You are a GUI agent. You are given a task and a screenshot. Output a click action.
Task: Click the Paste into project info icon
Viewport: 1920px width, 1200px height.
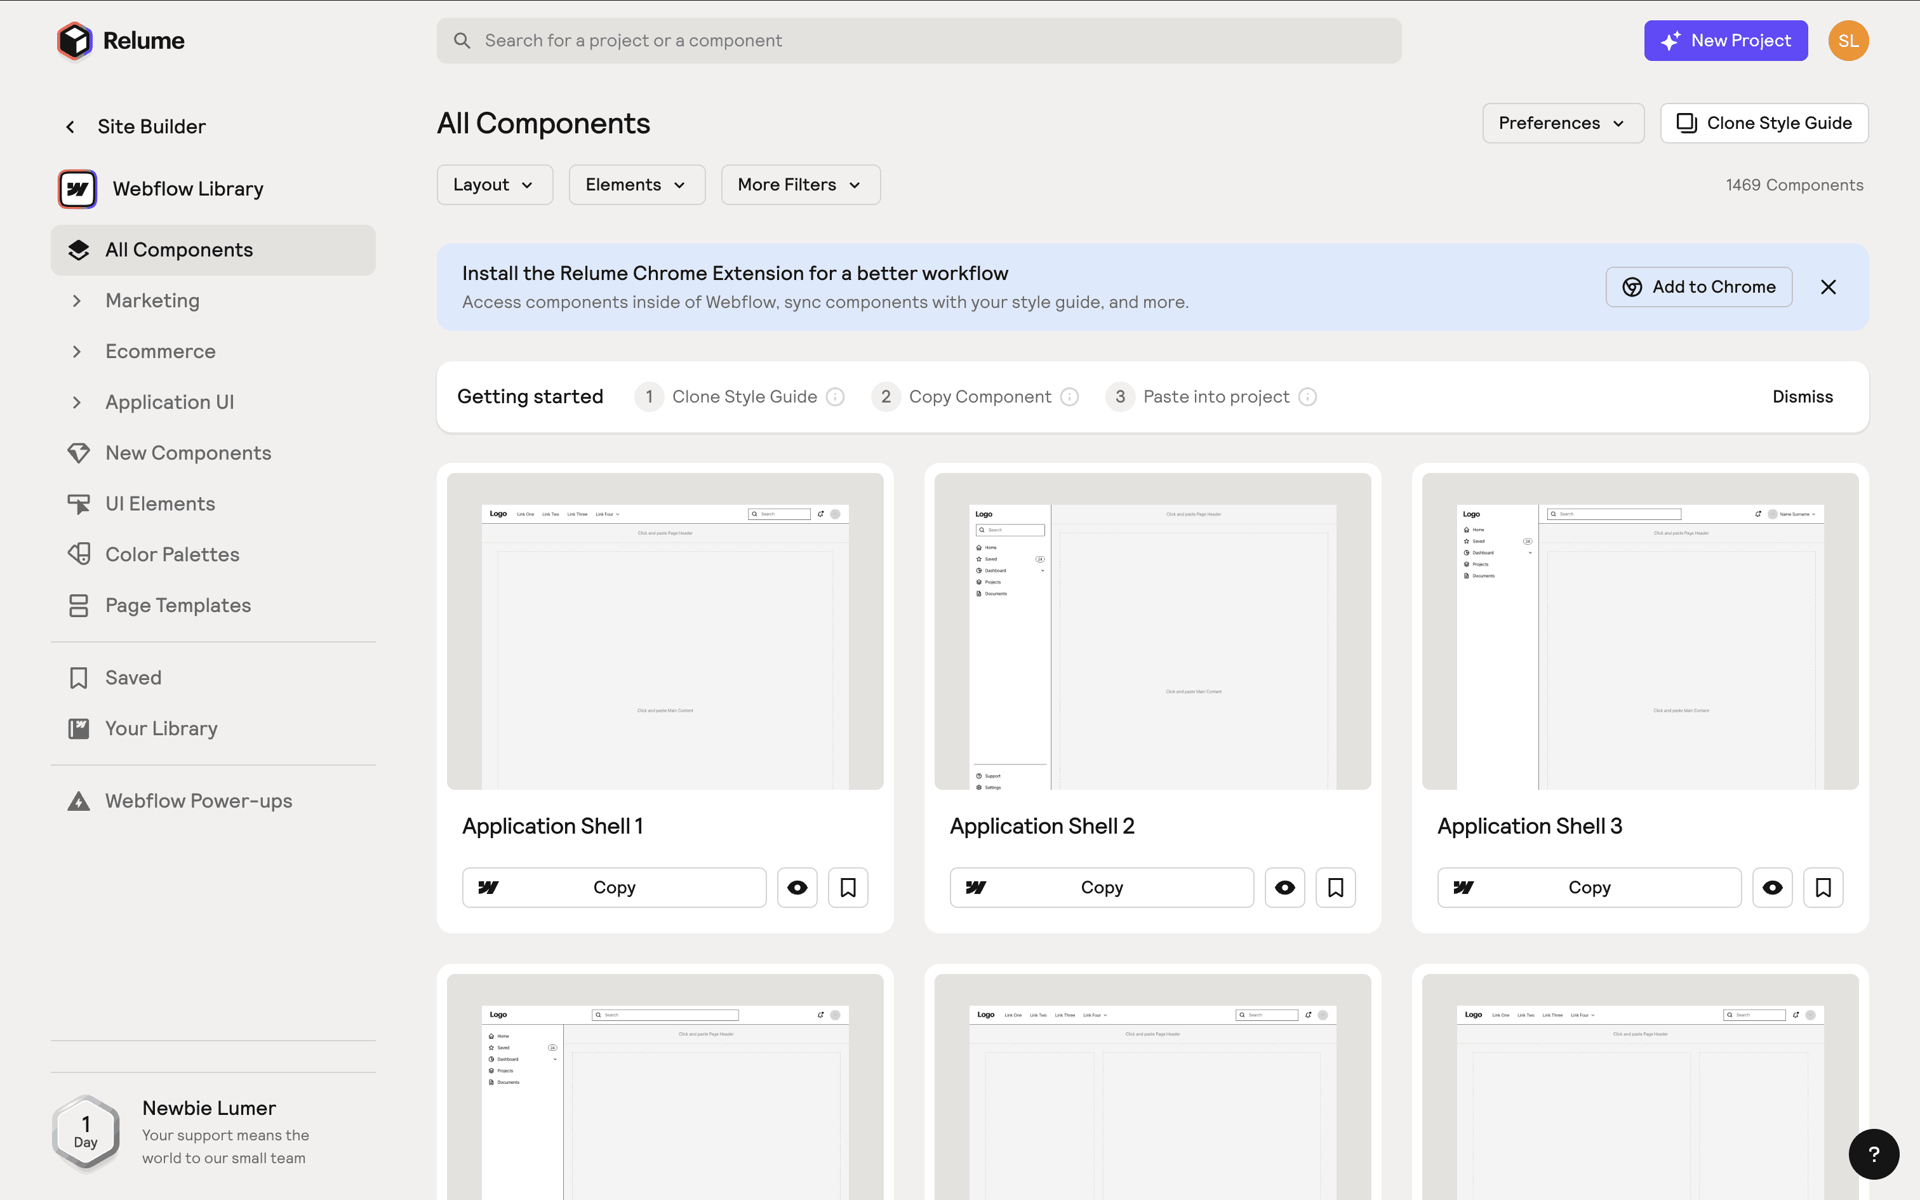pyautogui.click(x=1307, y=397)
